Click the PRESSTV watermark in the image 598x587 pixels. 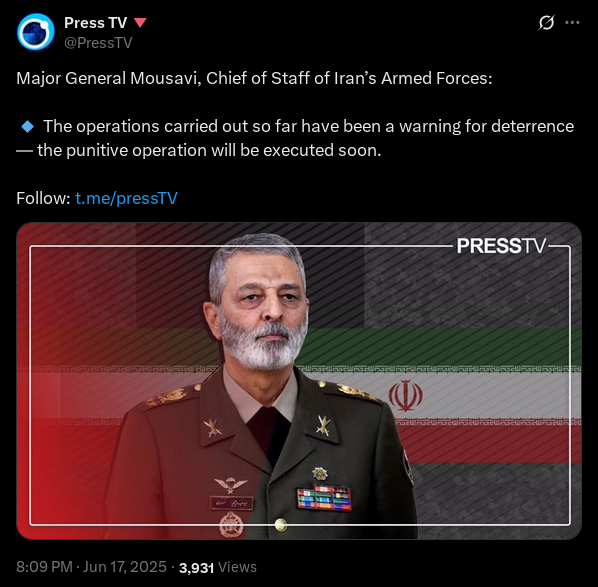(501, 246)
